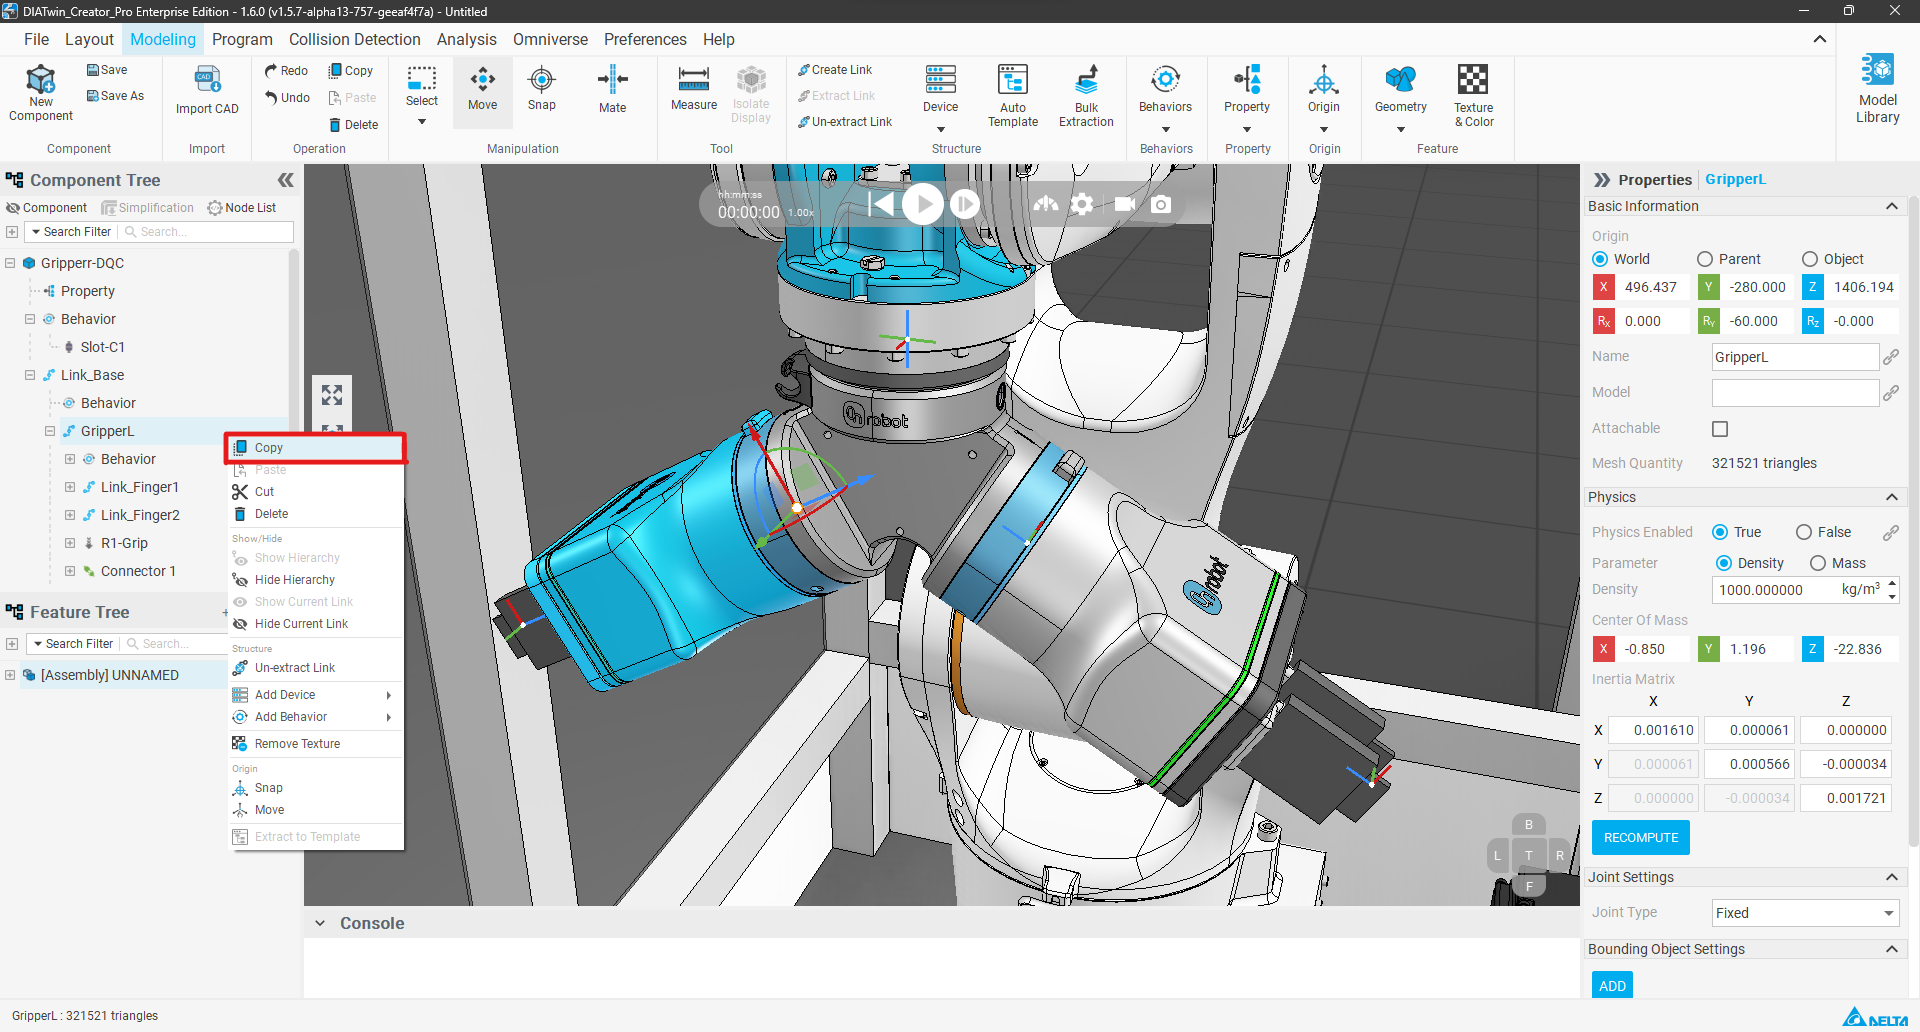Open the Analysis tab
This screenshot has width=1920, height=1032.
click(466, 39)
